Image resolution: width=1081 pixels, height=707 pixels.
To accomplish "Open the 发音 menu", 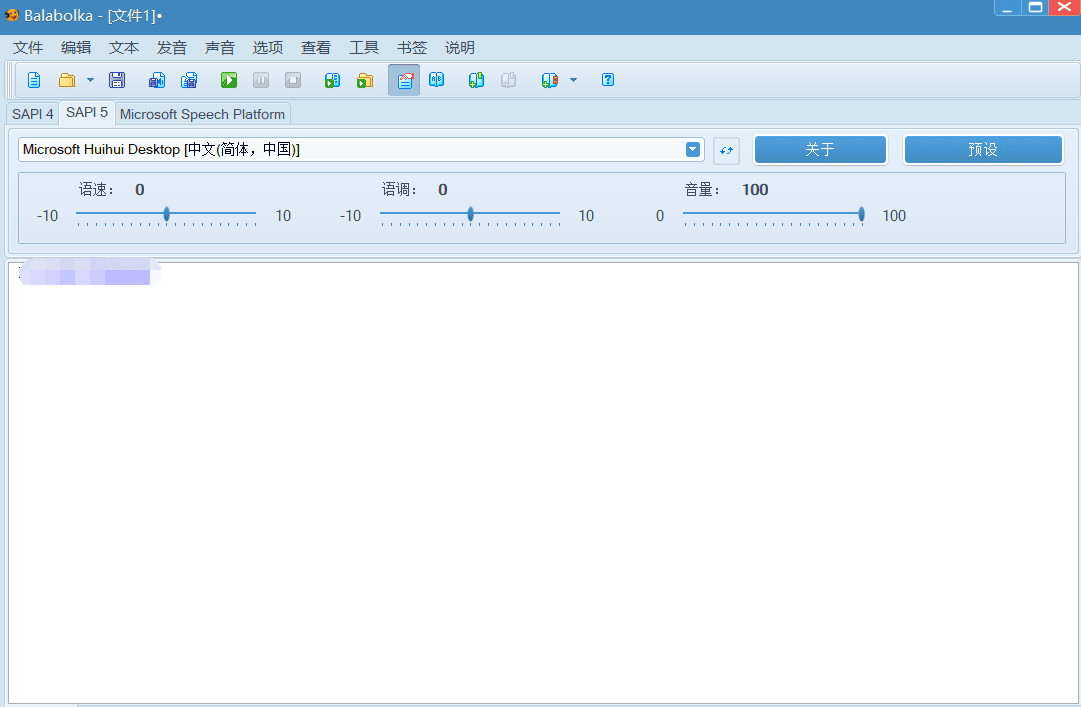I will [x=172, y=48].
